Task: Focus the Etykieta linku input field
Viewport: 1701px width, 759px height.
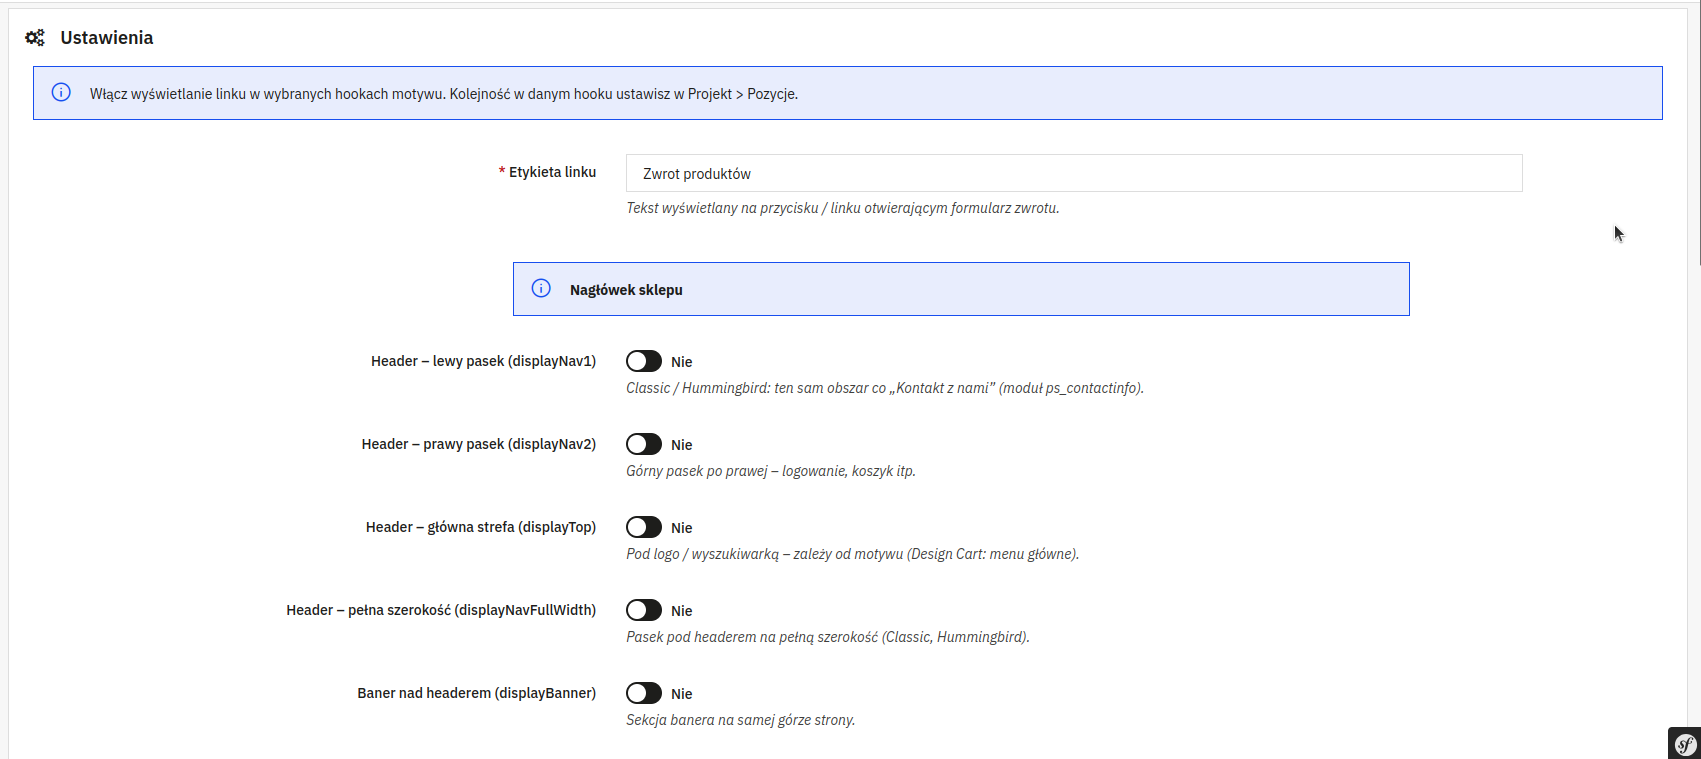Action: click(1074, 173)
